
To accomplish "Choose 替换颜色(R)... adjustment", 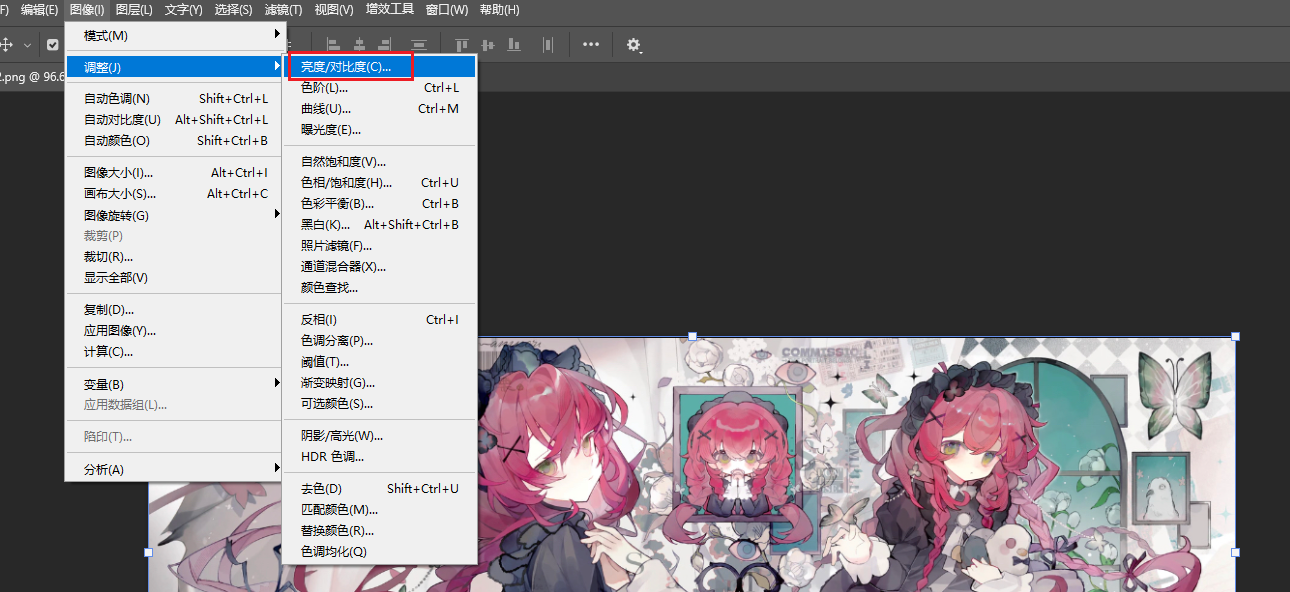I will [x=380, y=531].
